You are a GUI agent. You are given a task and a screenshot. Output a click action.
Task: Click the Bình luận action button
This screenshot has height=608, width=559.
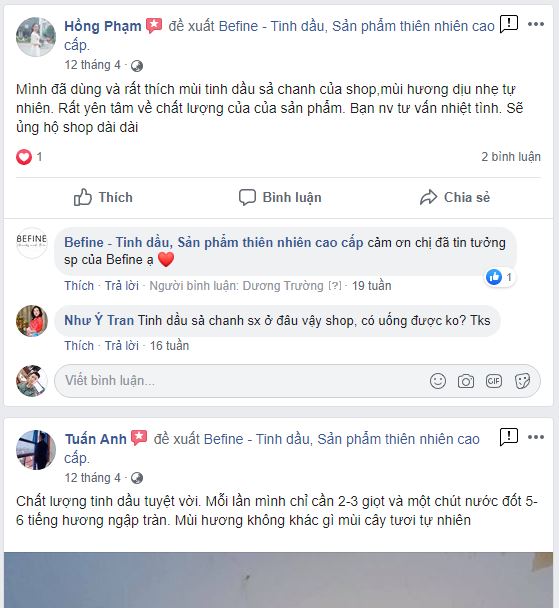click(x=280, y=197)
